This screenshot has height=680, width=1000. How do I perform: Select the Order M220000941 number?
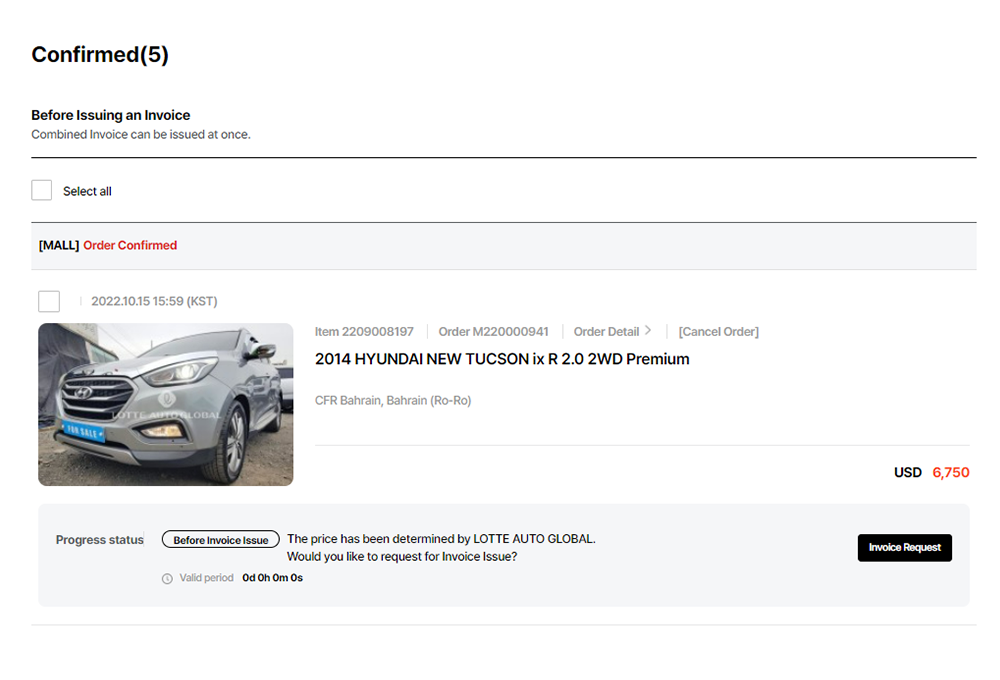point(493,332)
